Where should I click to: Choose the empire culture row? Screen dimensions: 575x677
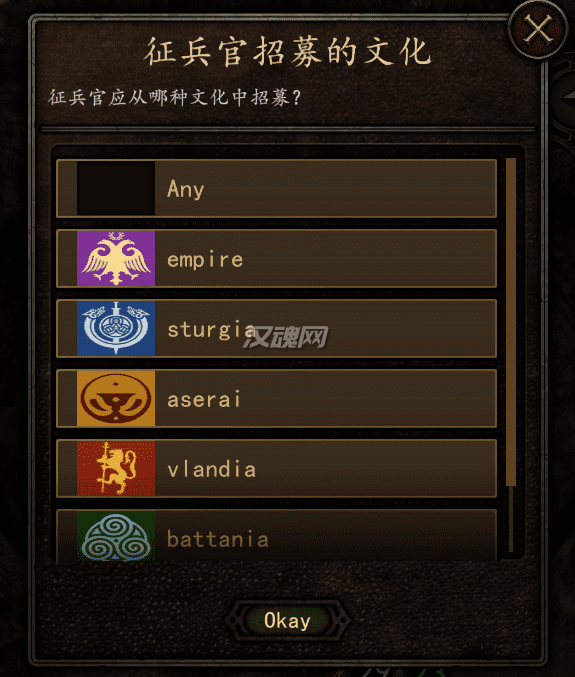point(276,258)
